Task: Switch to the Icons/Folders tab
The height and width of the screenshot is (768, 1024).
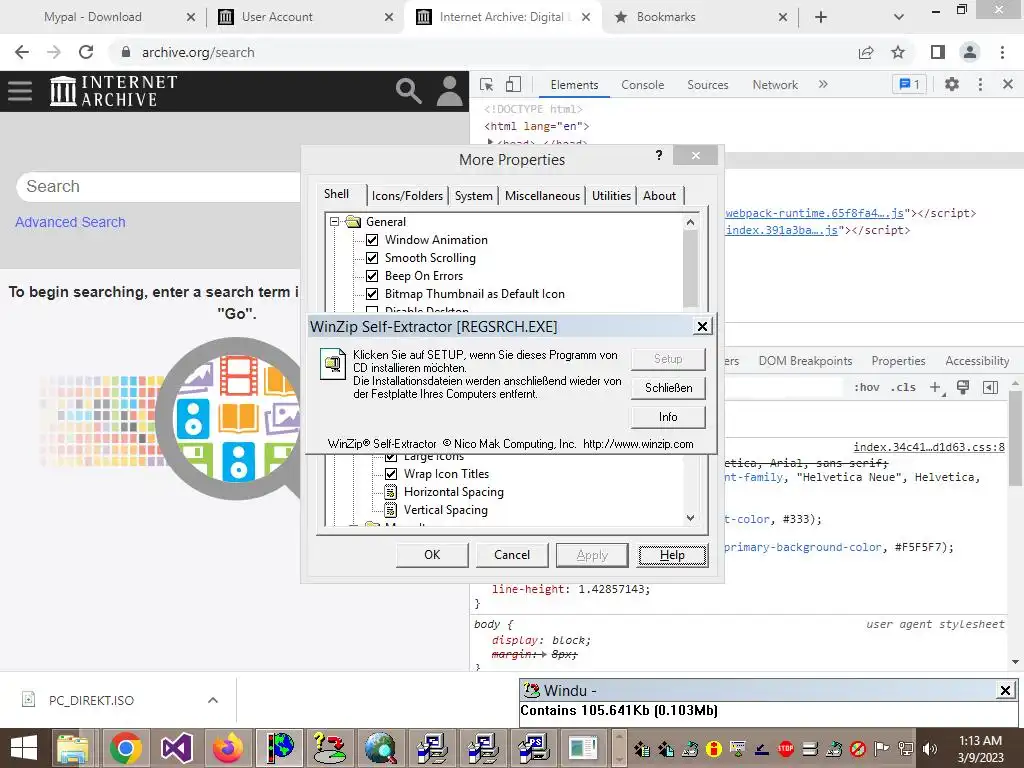Action: click(408, 195)
